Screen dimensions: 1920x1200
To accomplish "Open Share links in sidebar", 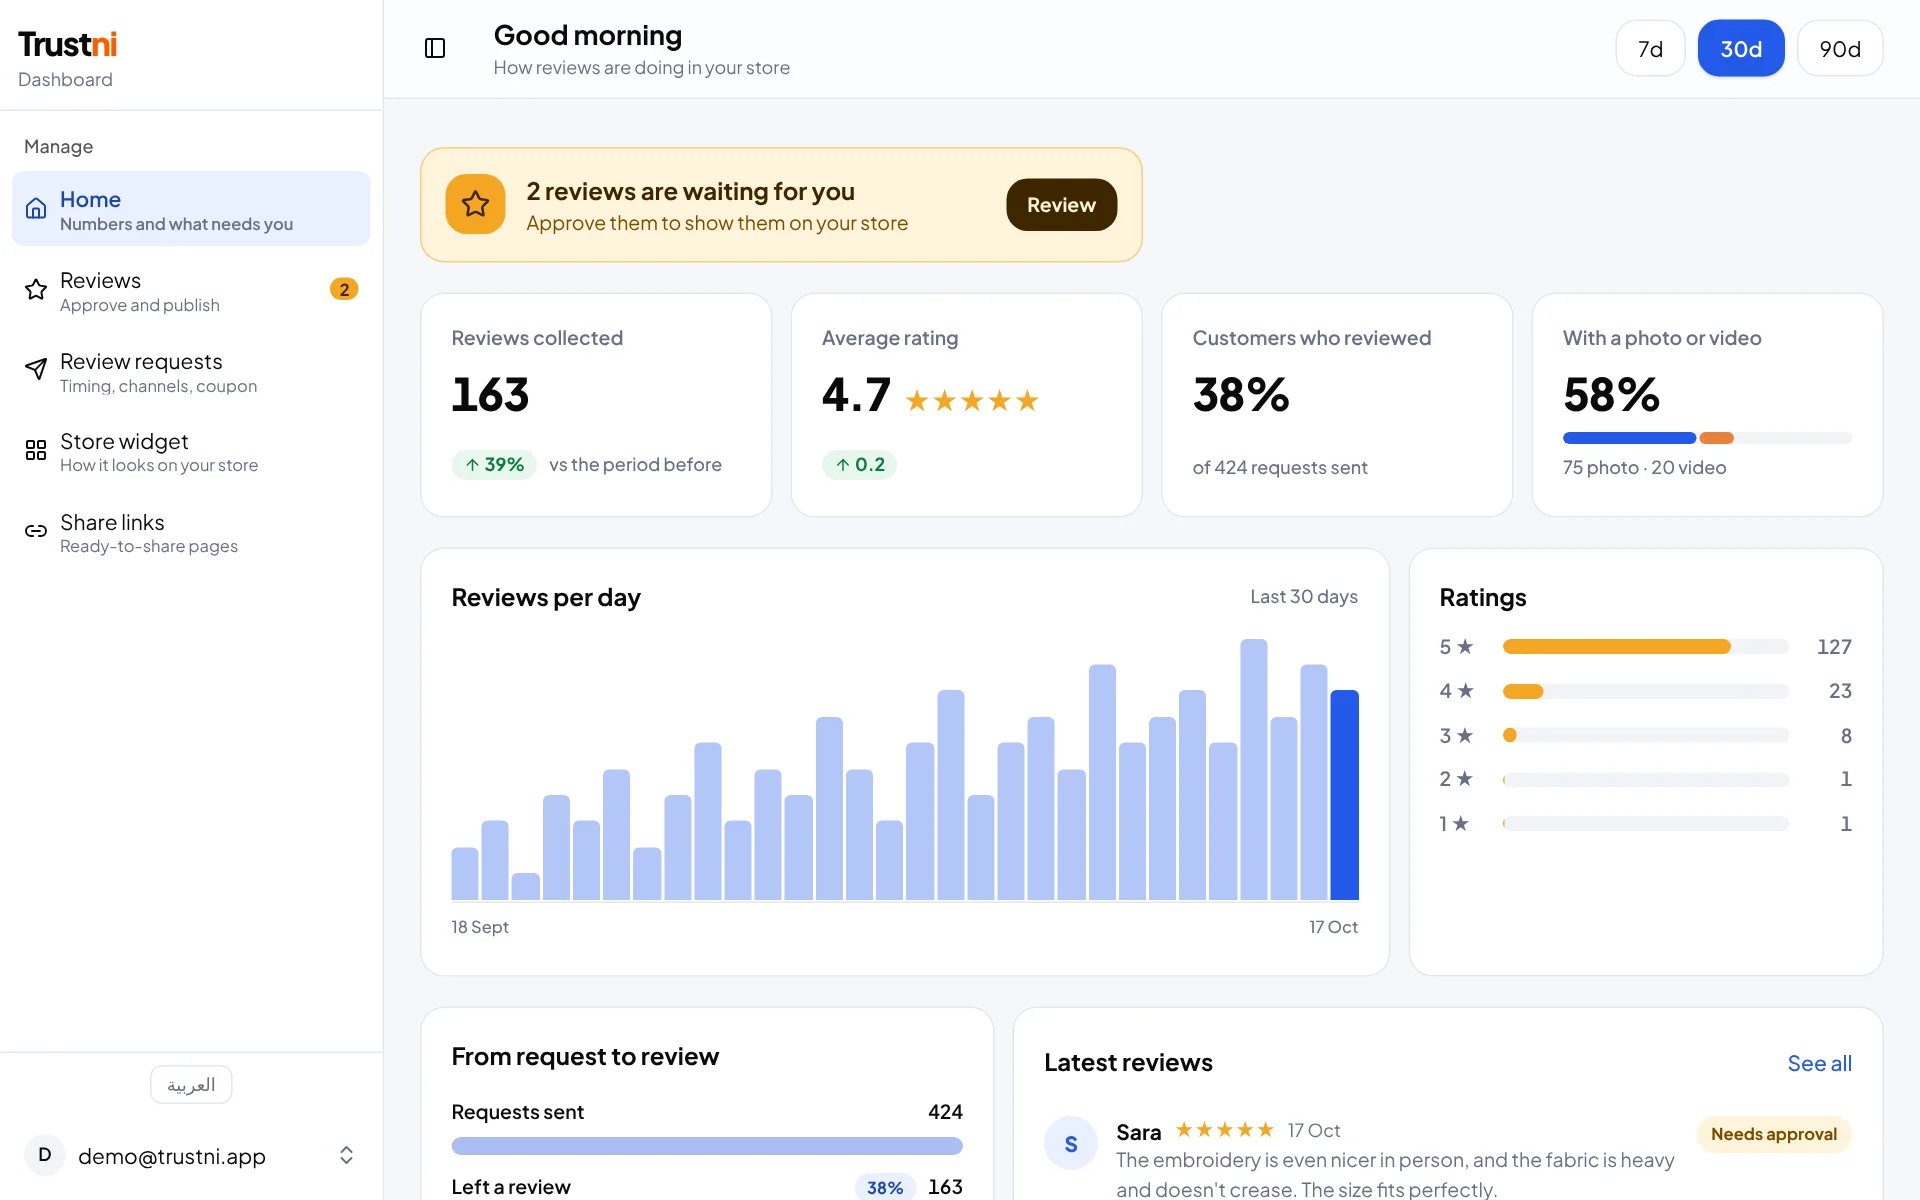I will (191, 531).
